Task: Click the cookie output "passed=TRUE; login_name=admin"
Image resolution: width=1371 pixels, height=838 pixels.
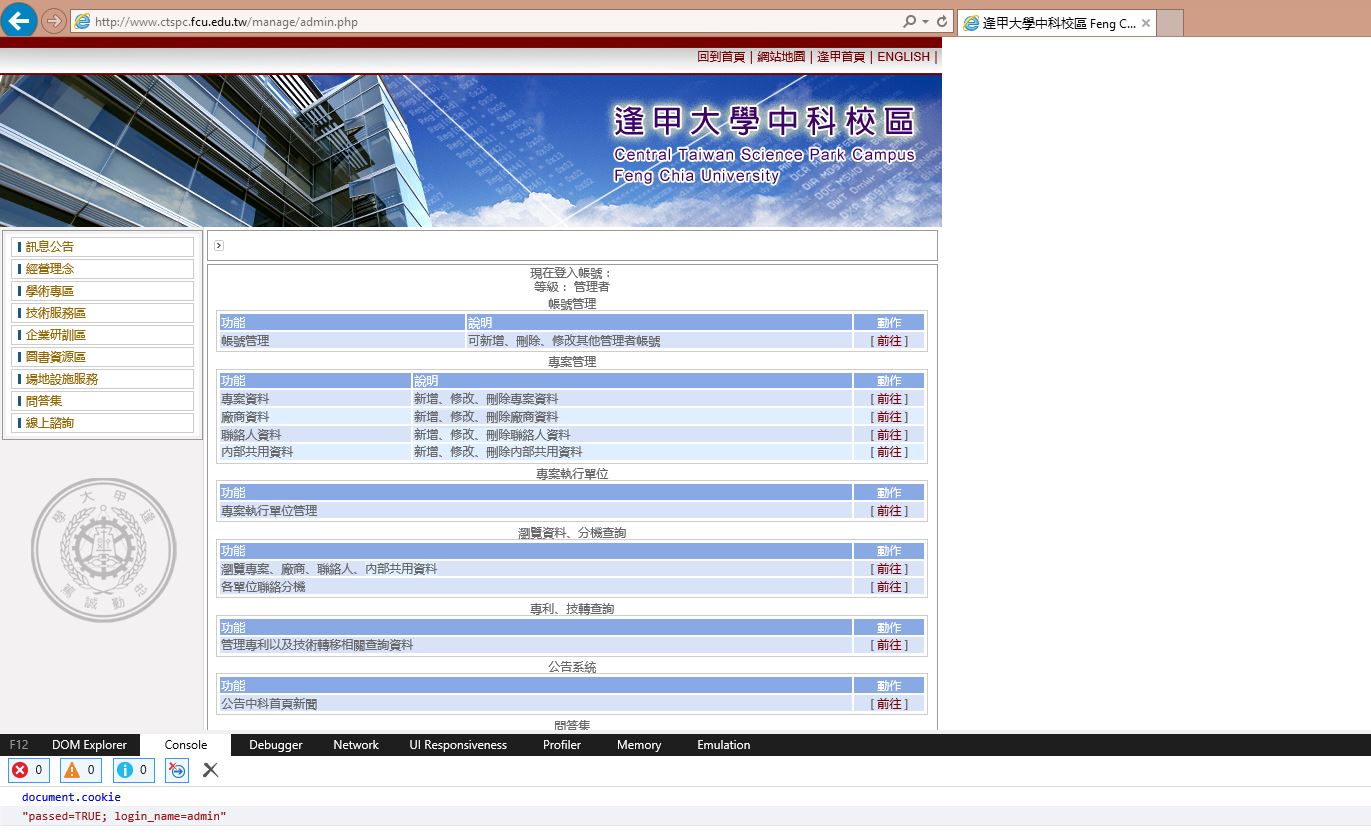Action: [x=124, y=817]
